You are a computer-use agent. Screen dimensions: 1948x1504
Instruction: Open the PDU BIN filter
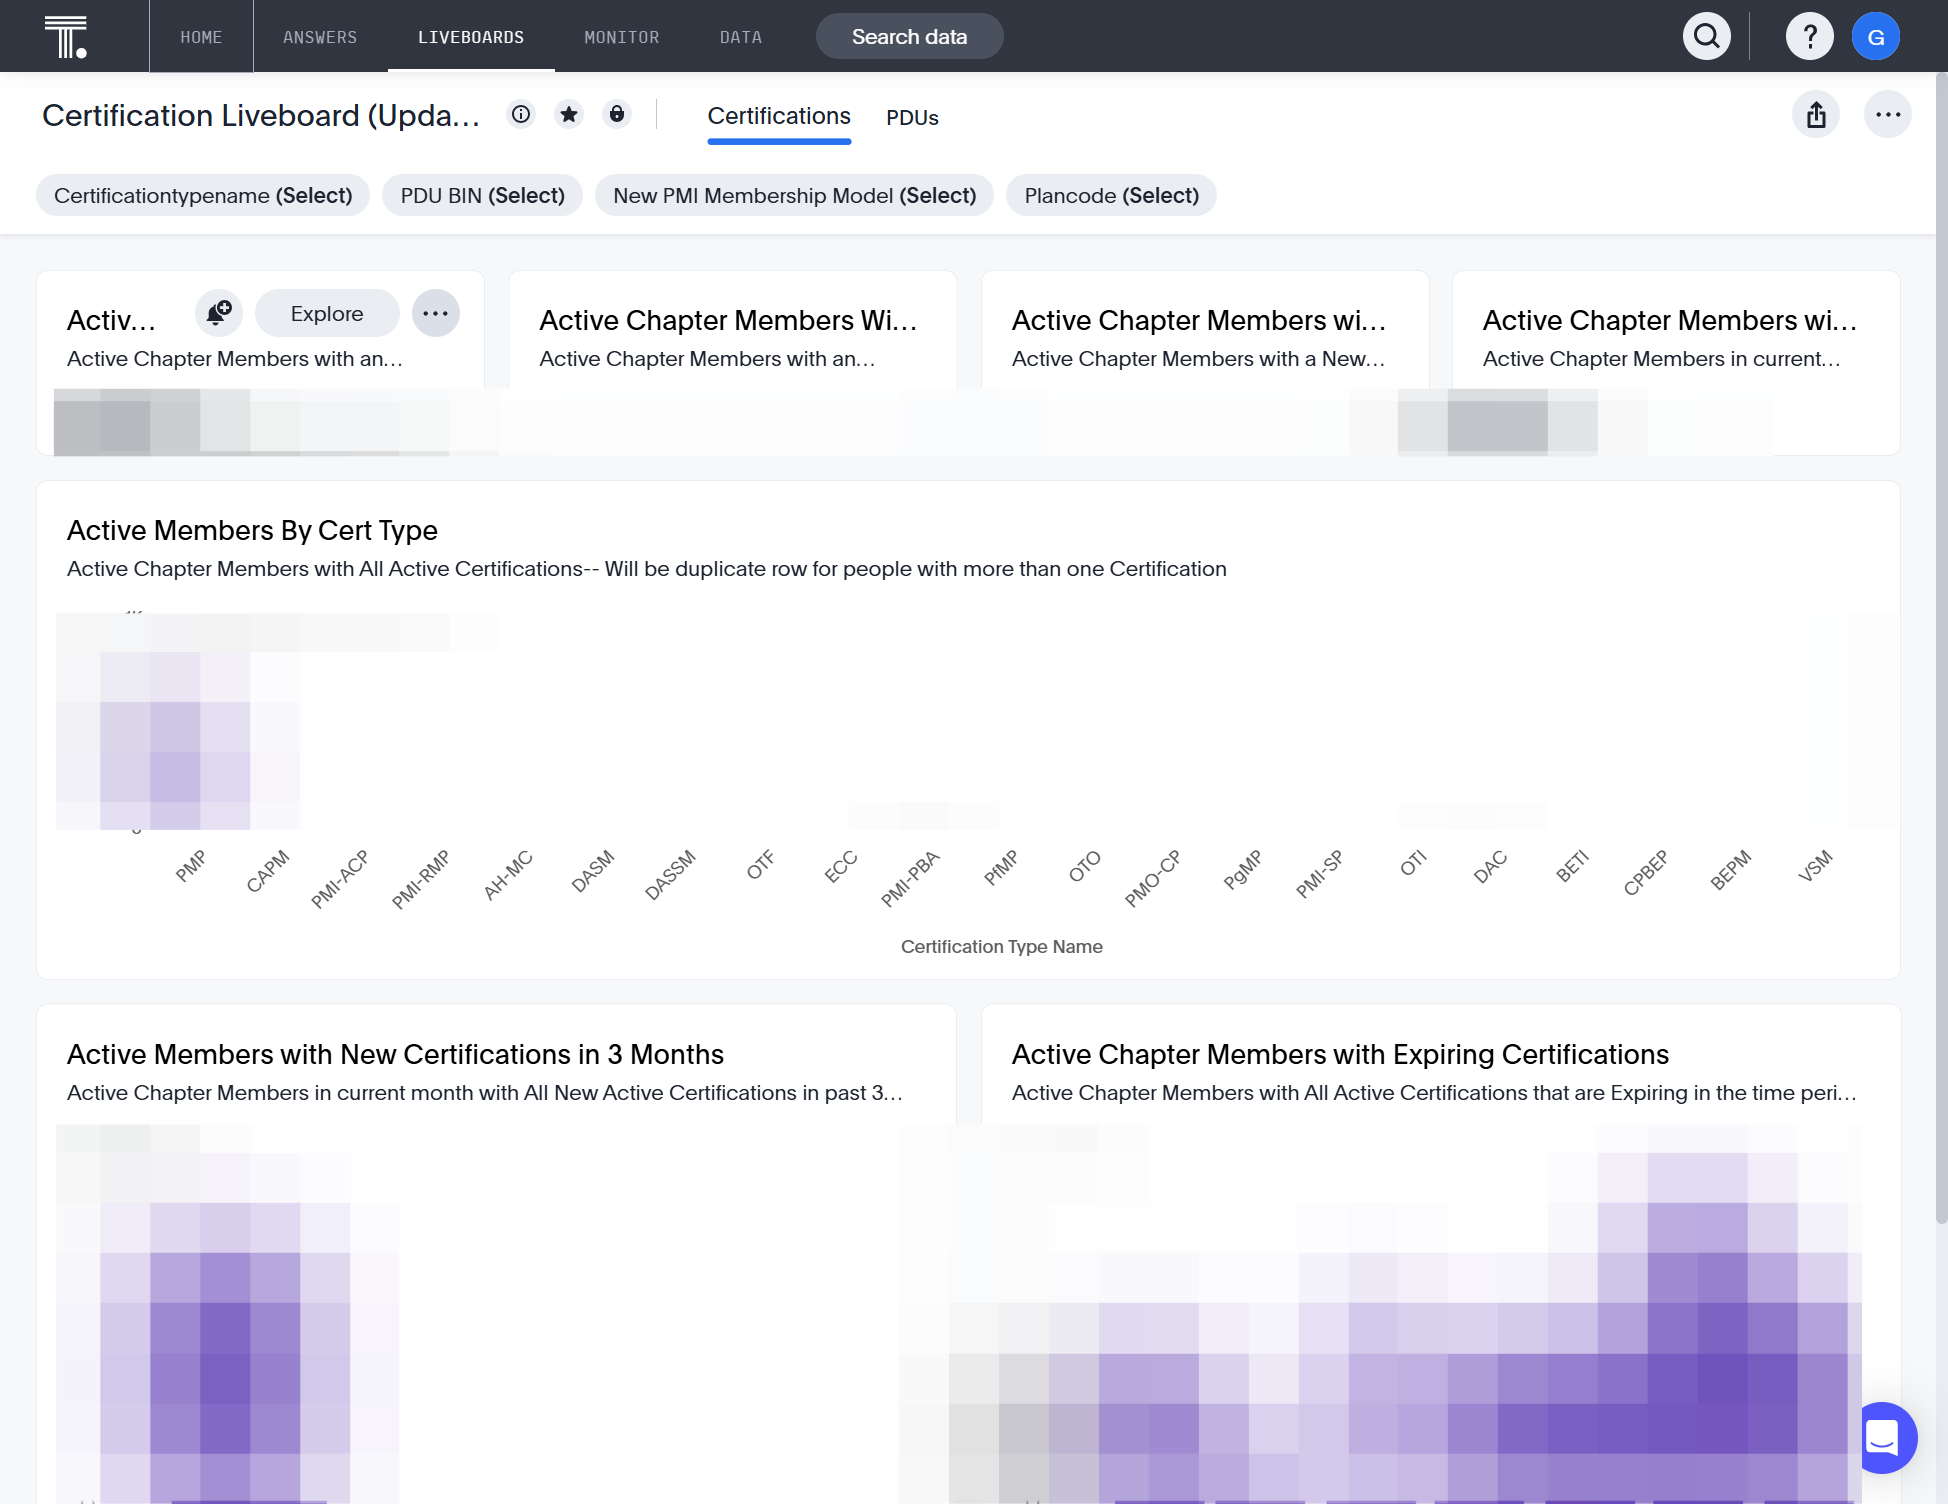coord(483,196)
